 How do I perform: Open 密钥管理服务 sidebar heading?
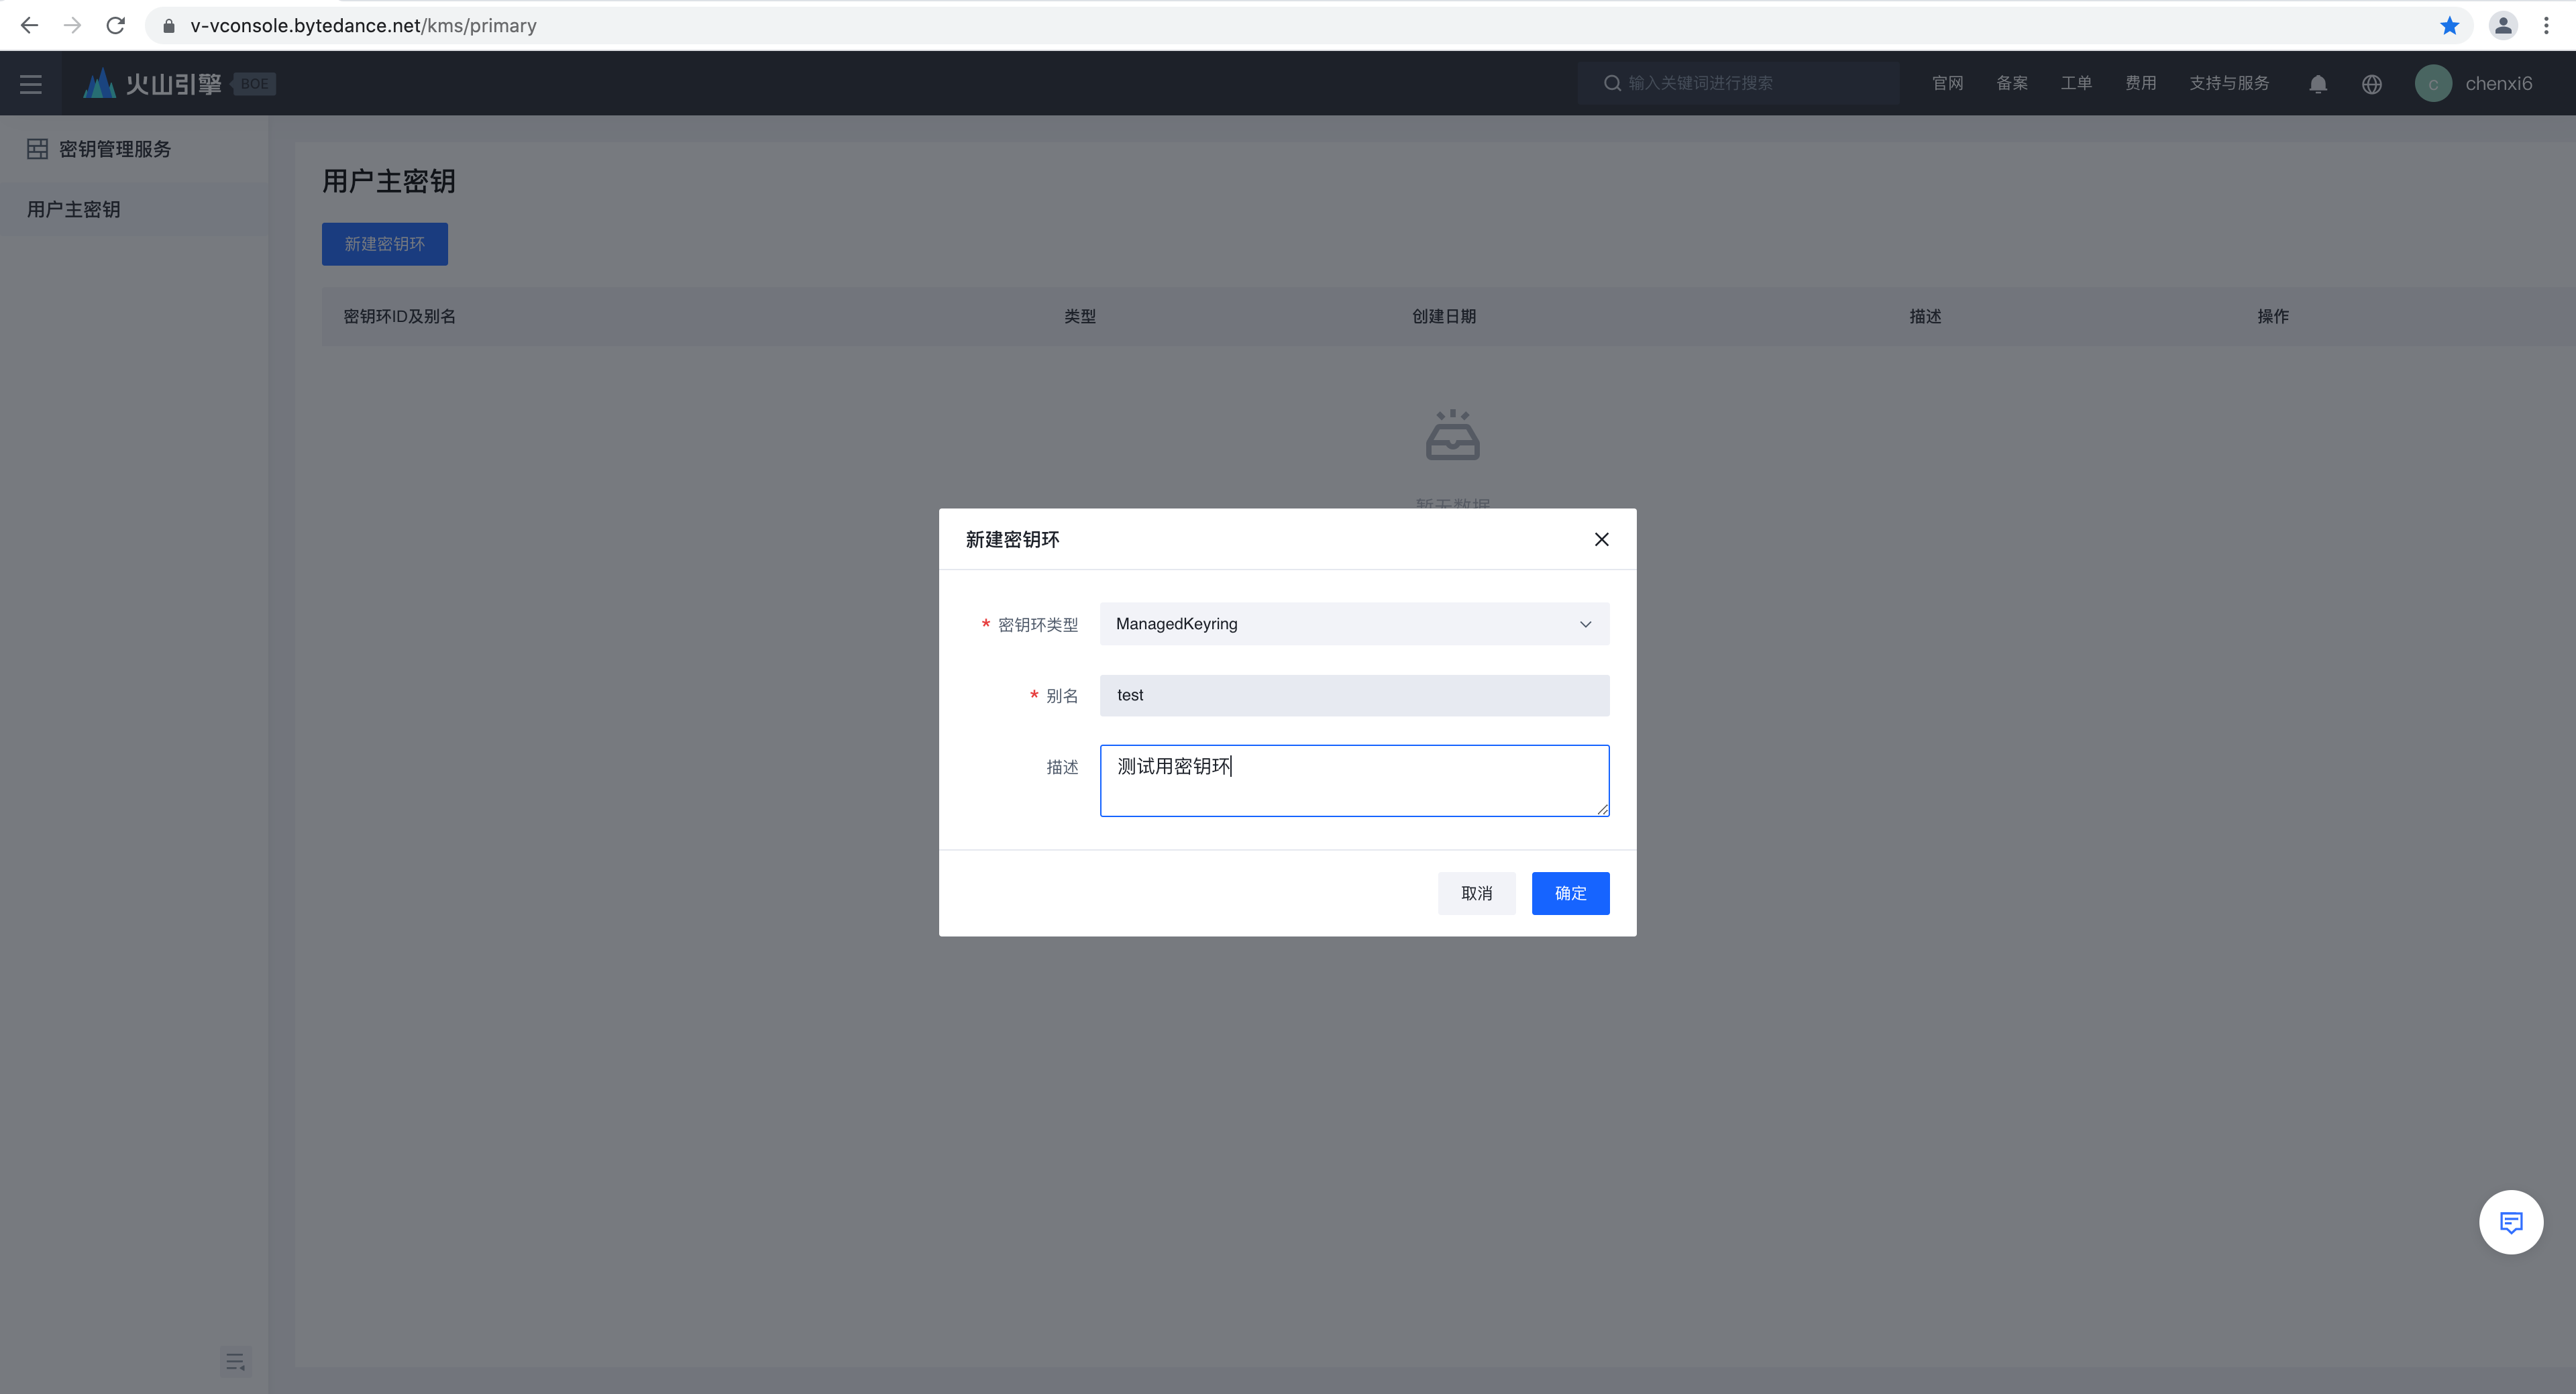pos(115,149)
